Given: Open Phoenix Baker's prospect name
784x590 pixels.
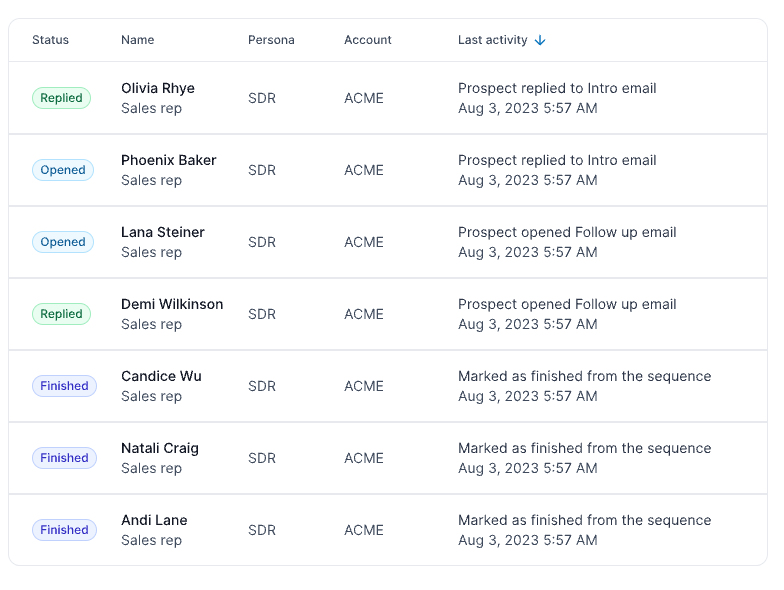Looking at the screenshot, I should (169, 160).
